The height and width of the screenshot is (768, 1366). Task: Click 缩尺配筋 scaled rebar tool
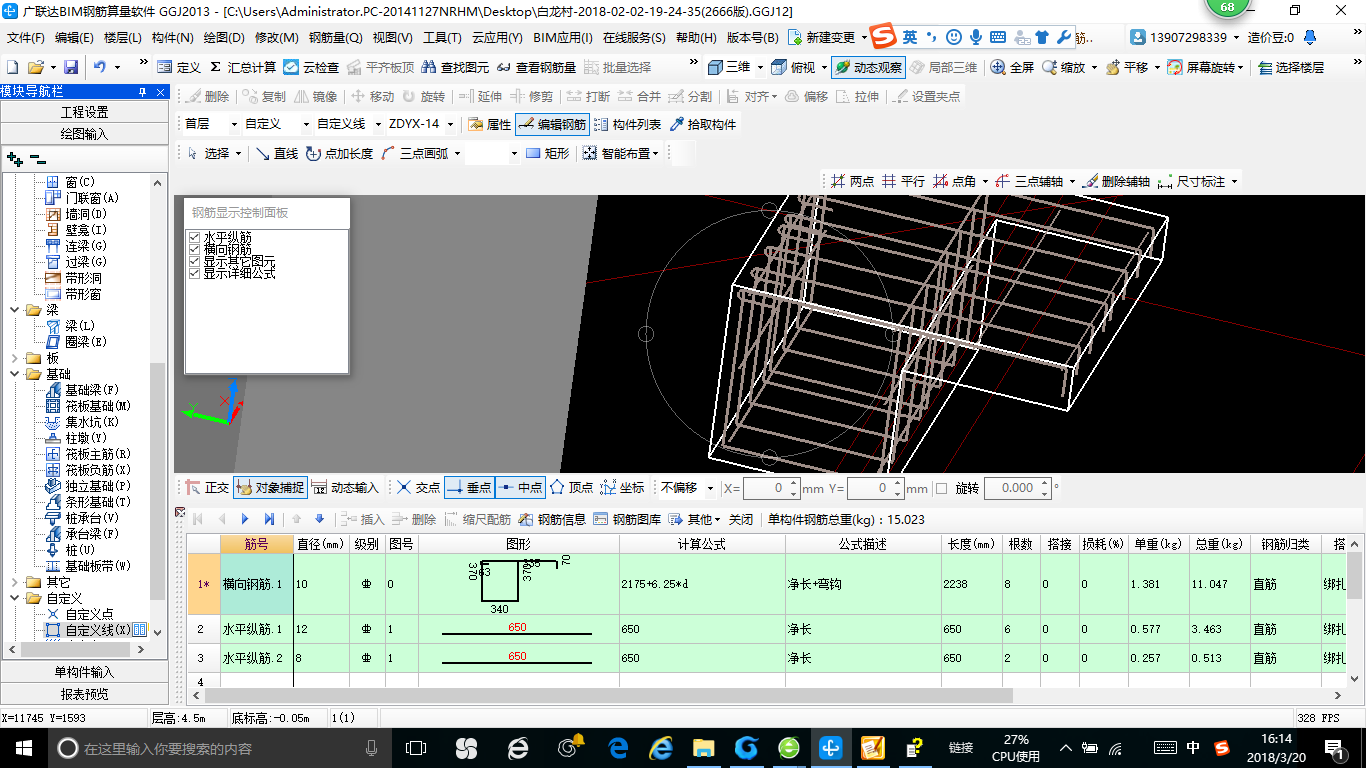(477, 519)
